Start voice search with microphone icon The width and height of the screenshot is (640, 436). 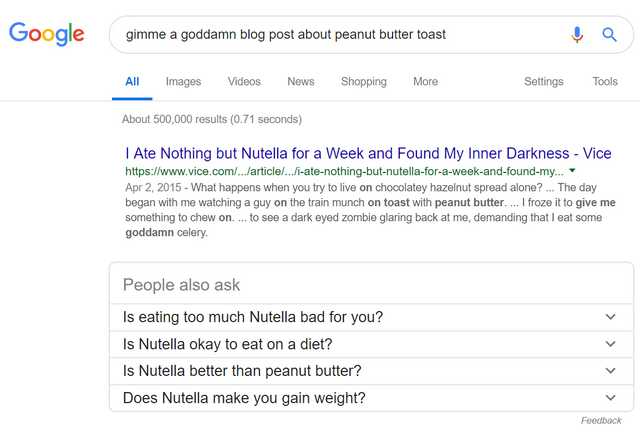577,35
